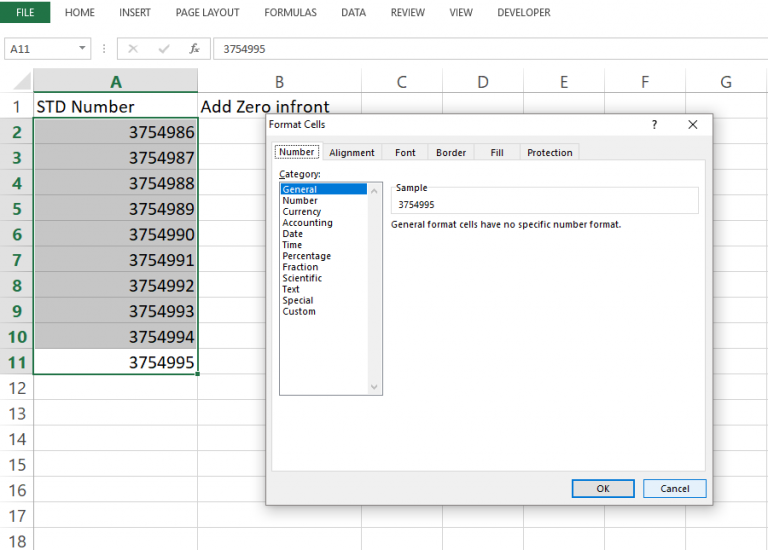Open the REVIEW ribbon tab

click(408, 12)
